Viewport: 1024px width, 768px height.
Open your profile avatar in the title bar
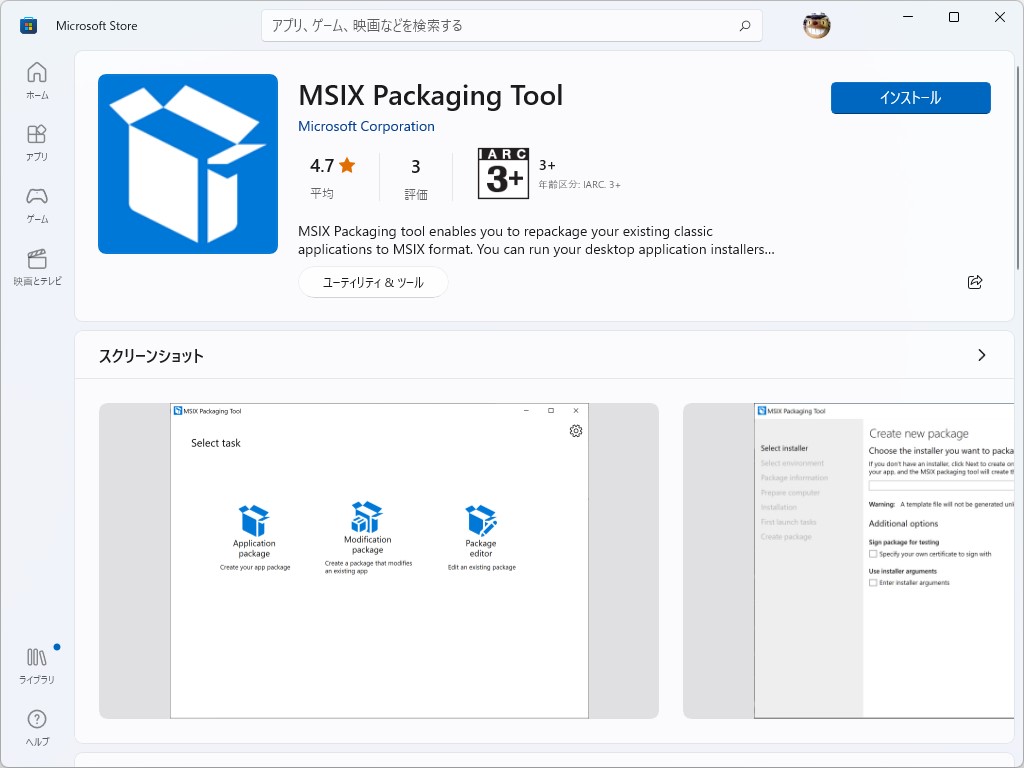point(817,25)
